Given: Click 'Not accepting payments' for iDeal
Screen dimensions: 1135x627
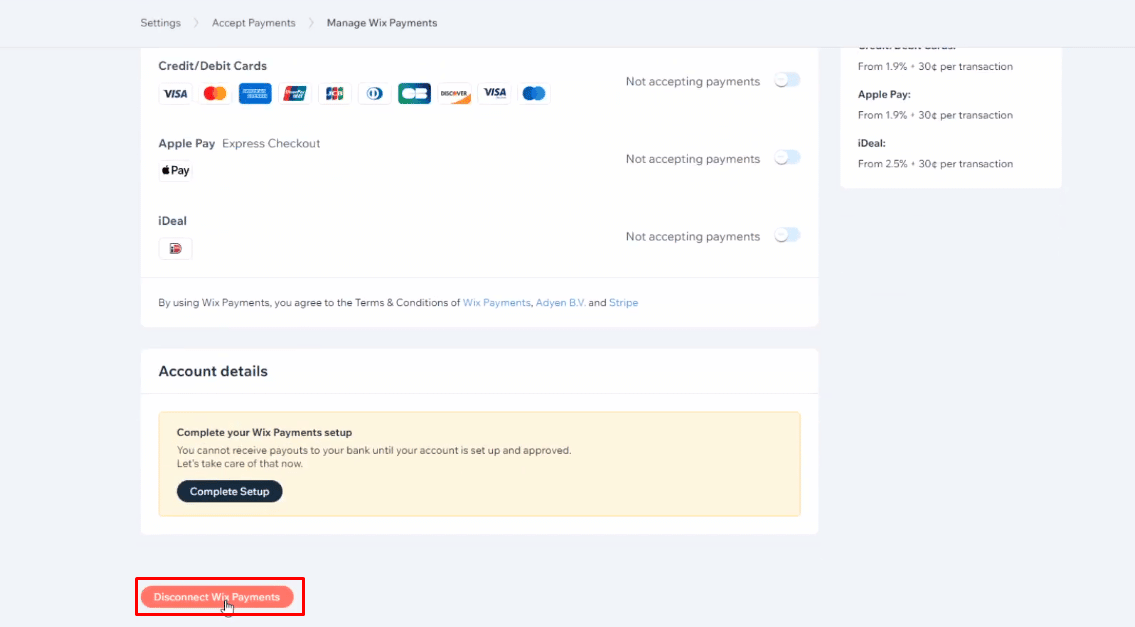Looking at the screenshot, I should pos(693,236).
